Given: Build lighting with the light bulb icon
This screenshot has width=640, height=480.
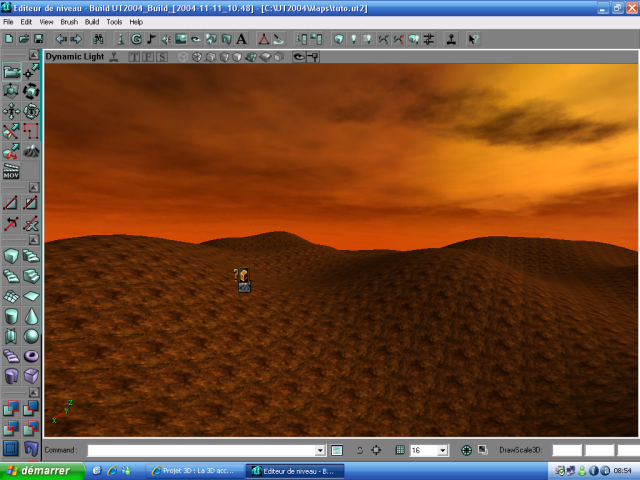Looking at the screenshot, I should point(353,39).
